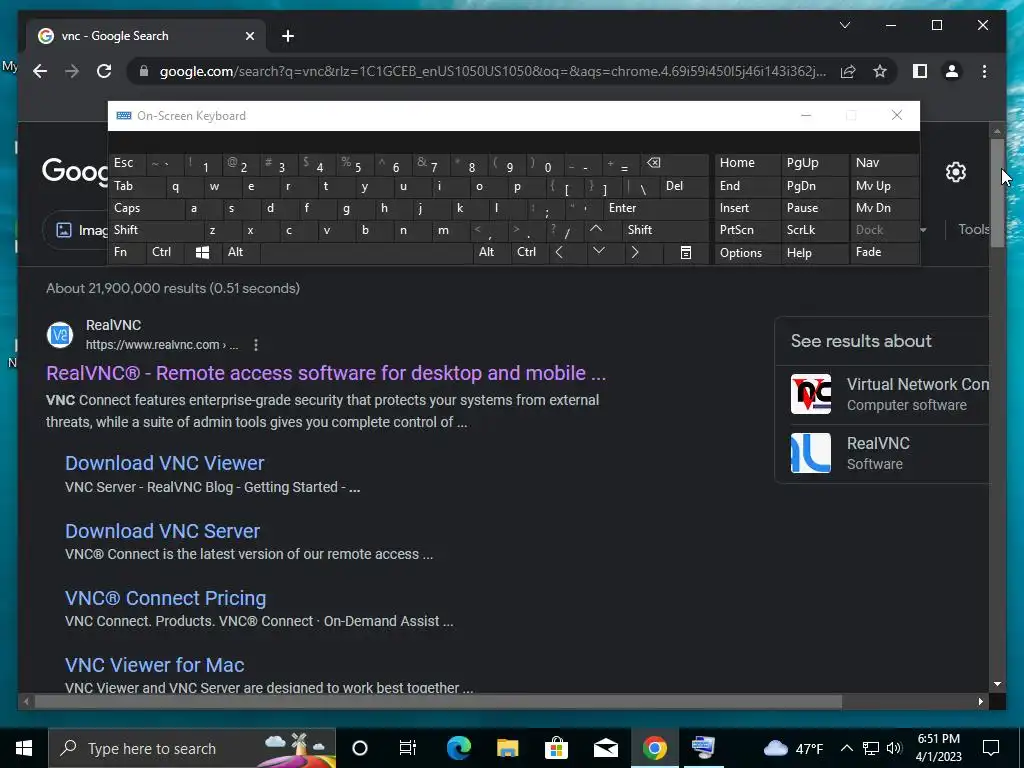
Task: Show hidden icons in the system tray
Action: click(x=846, y=748)
